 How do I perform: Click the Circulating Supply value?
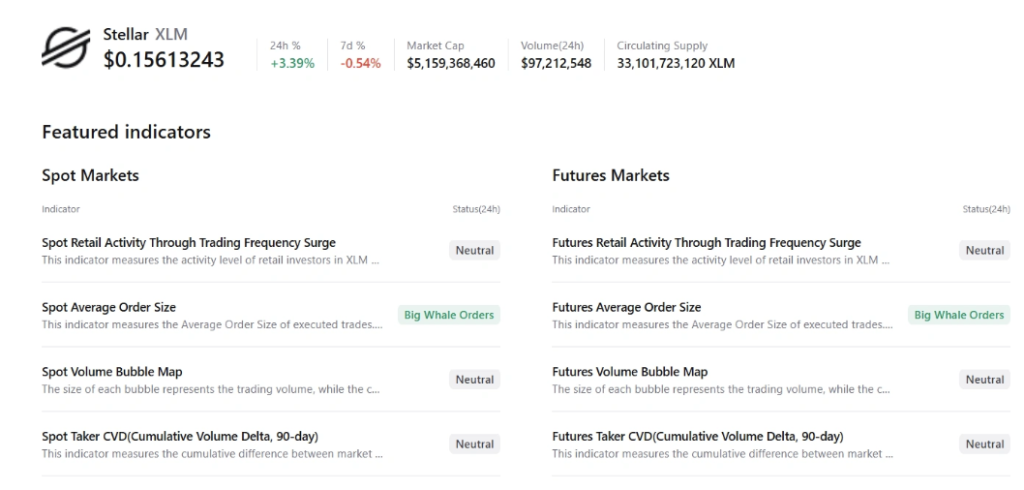[x=669, y=64]
